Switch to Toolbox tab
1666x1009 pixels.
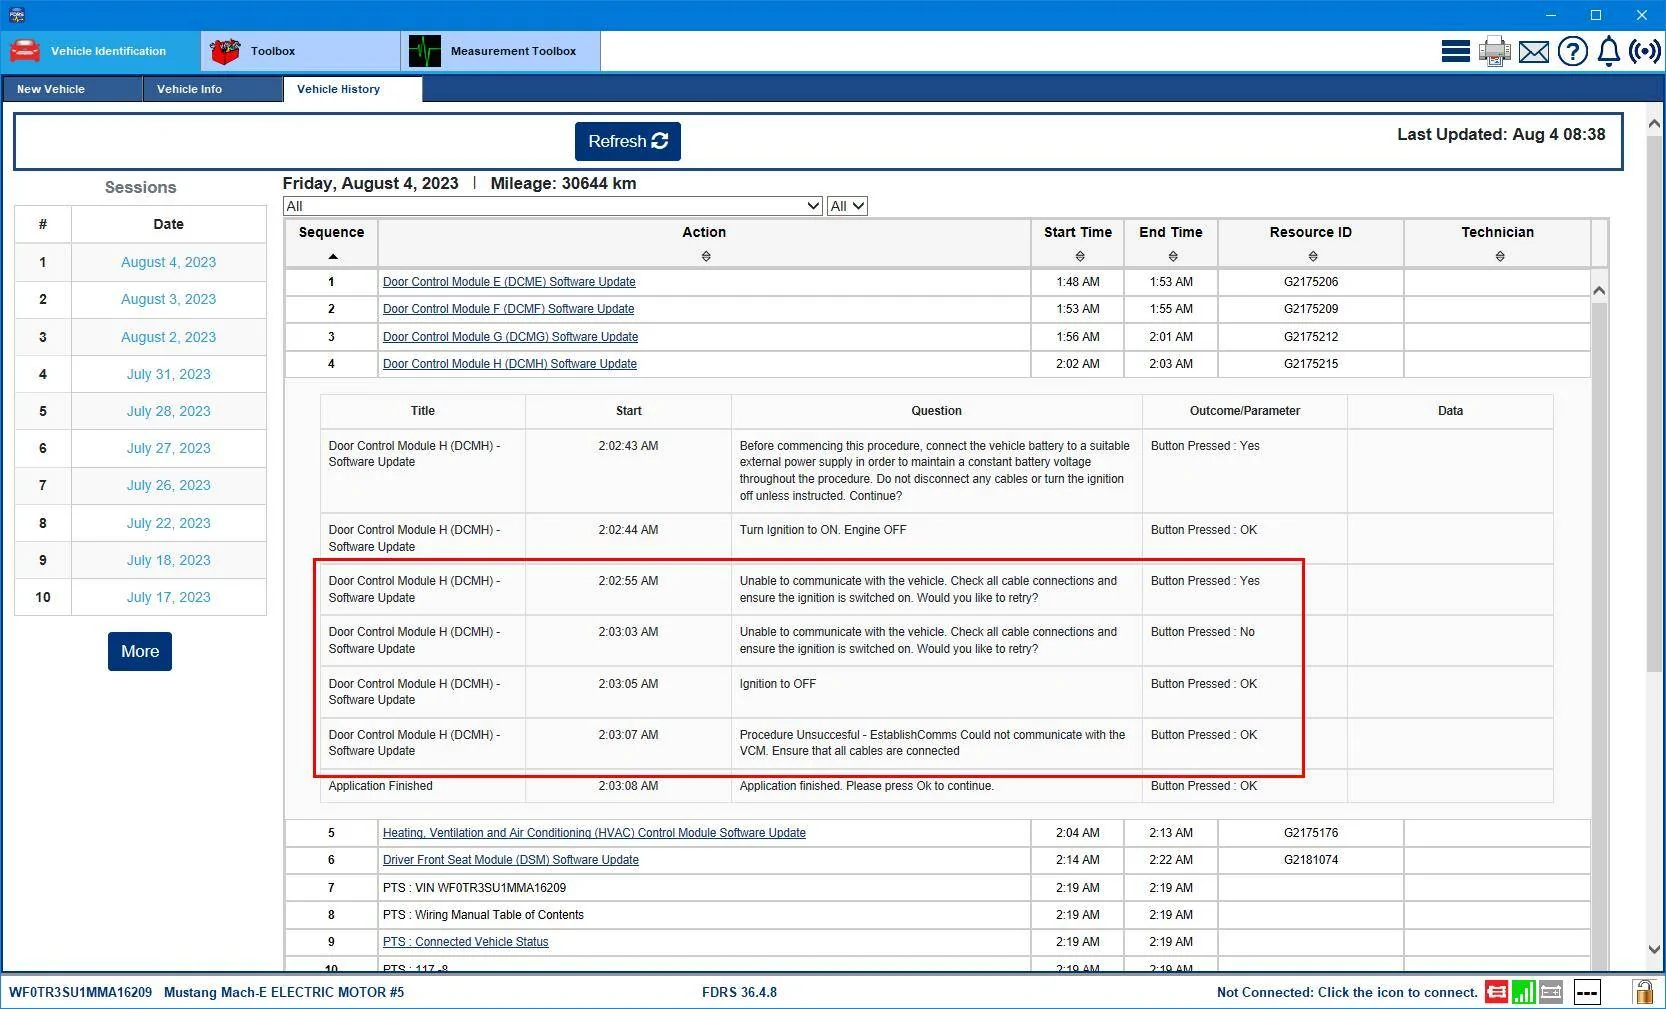(300, 51)
